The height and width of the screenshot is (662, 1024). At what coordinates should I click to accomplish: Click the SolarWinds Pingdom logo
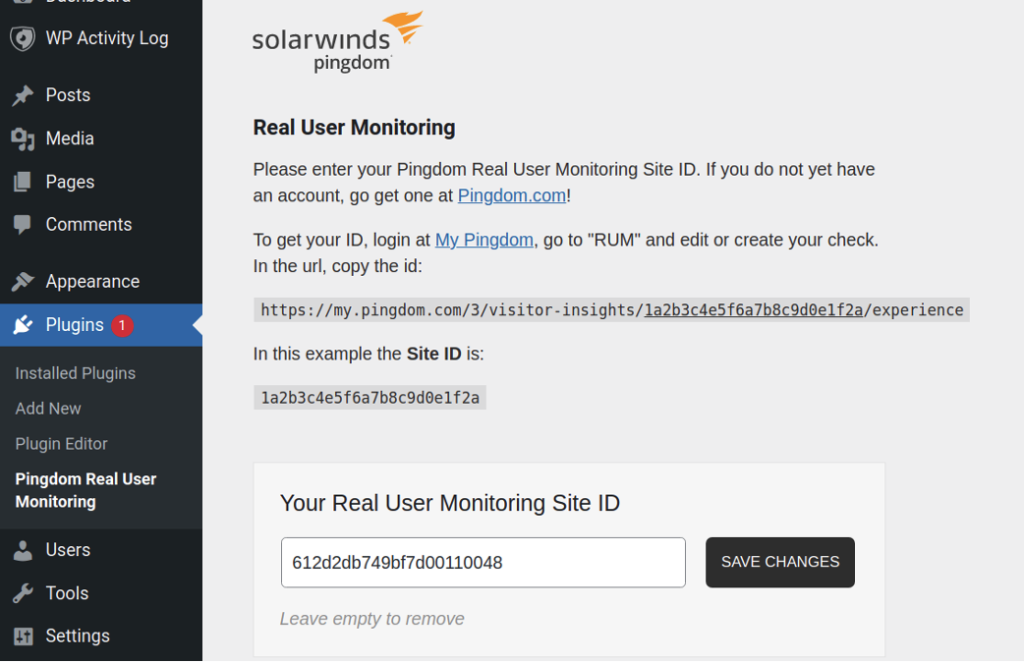click(x=338, y=42)
